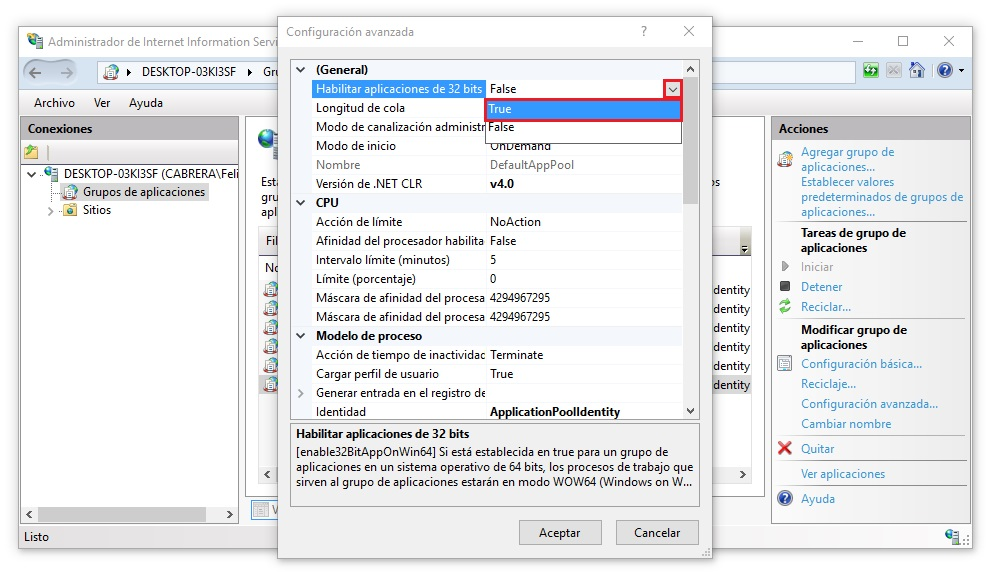Select Grupos de aplicaciones tree item
The image size is (989, 572).
coord(144,192)
